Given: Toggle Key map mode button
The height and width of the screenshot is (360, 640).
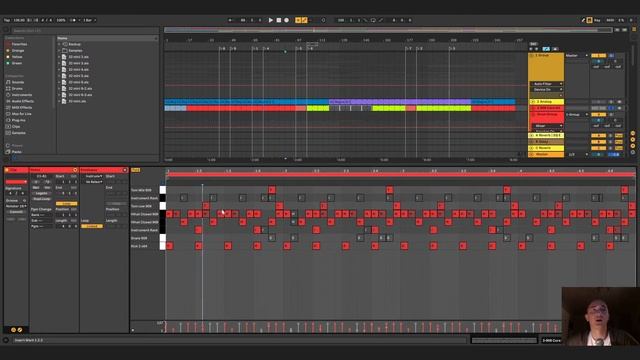Looking at the screenshot, I should point(598,20).
